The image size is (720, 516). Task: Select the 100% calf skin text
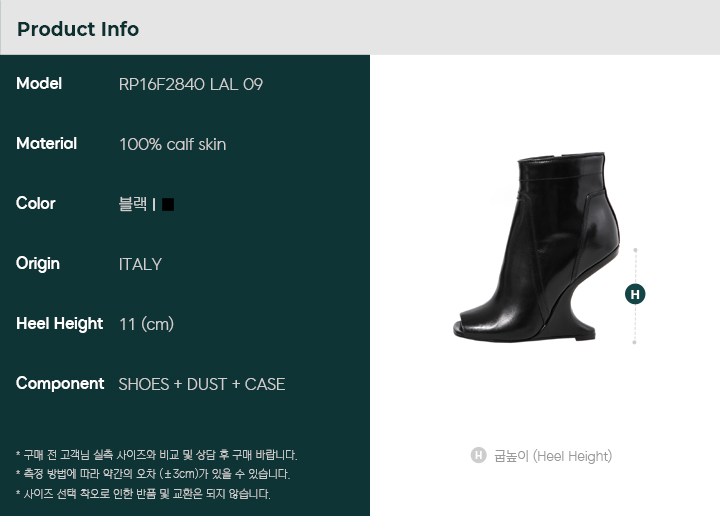point(173,145)
